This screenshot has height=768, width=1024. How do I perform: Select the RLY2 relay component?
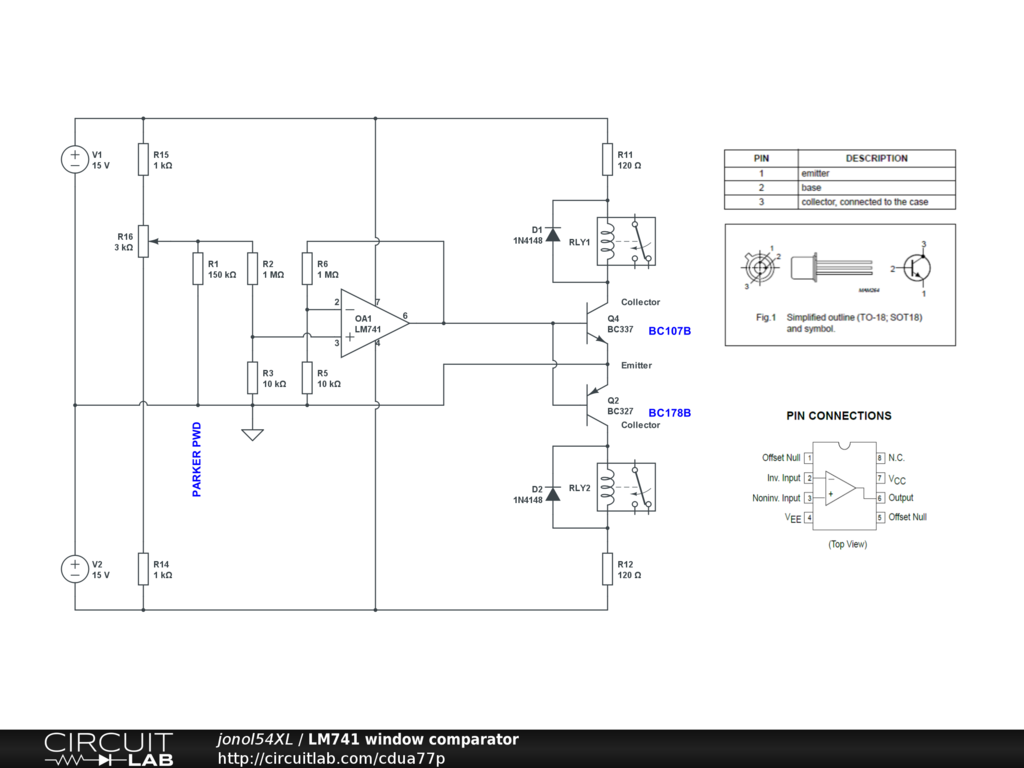(626, 488)
